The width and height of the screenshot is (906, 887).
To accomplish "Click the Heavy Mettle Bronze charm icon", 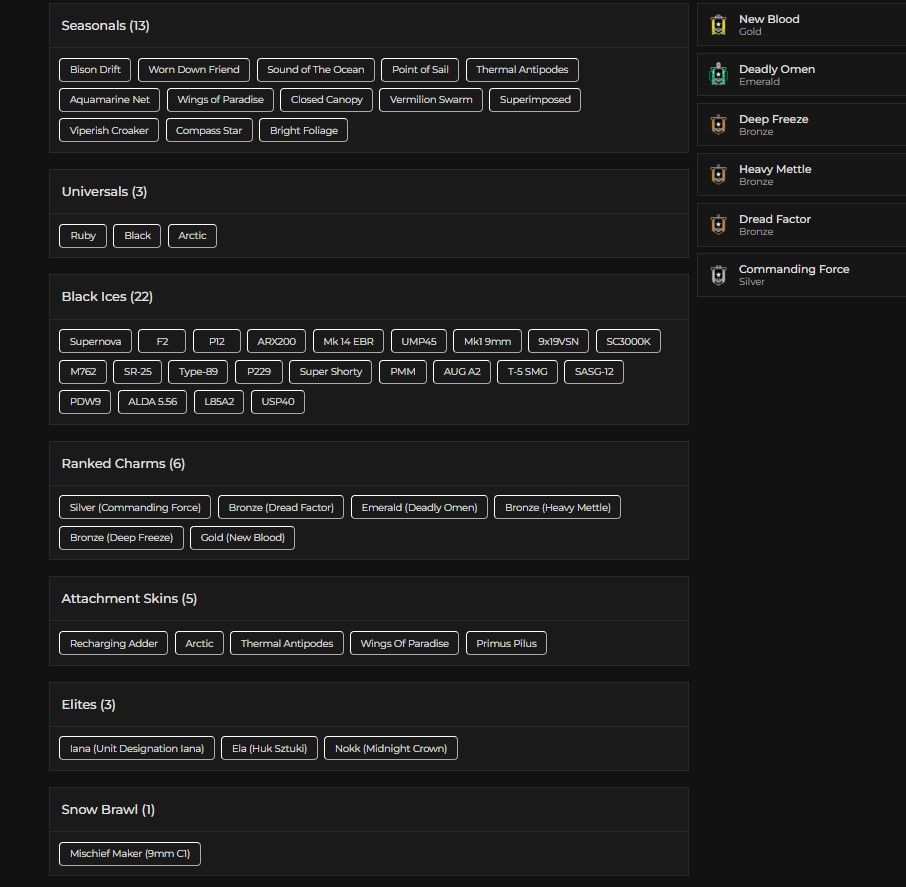I will [718, 175].
